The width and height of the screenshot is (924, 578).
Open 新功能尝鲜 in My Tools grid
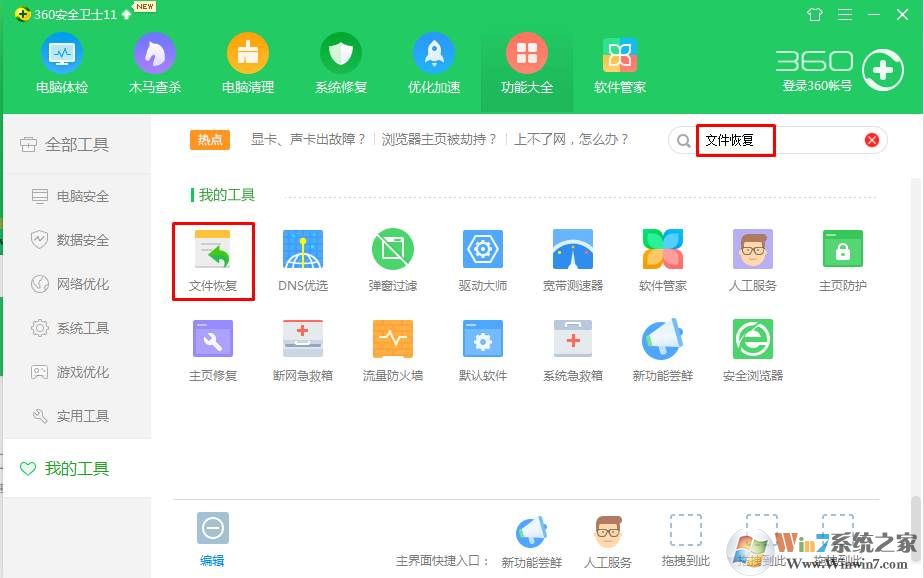pos(663,351)
